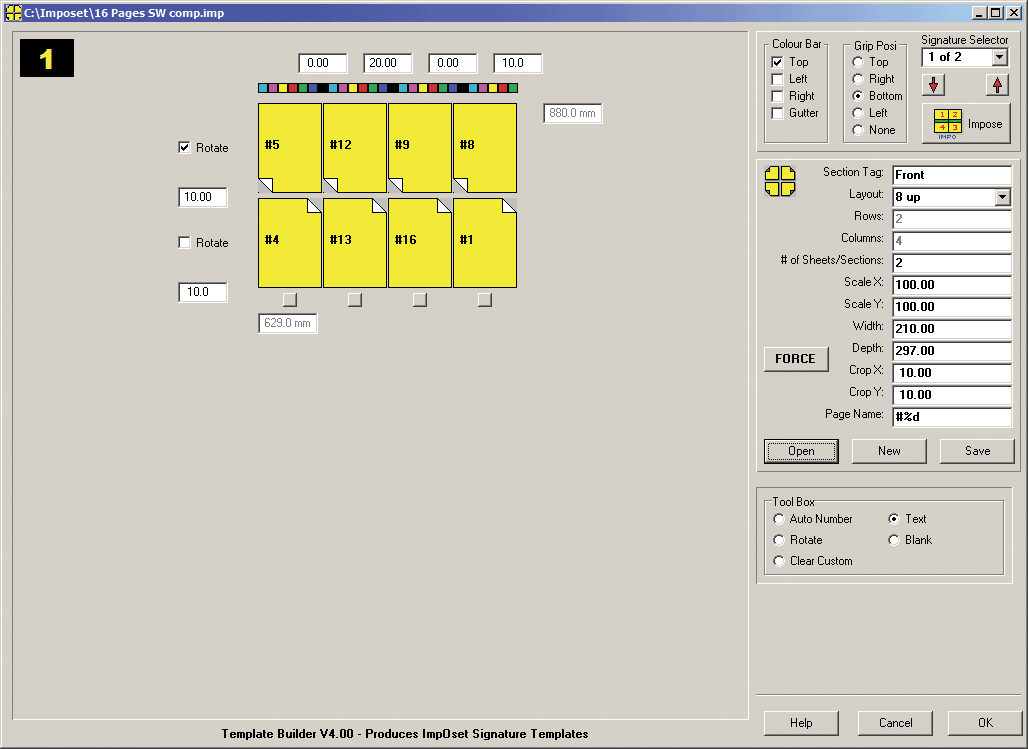The width and height of the screenshot is (1028, 749).
Task: Expand the Layout 8 up dropdown
Action: pos(1003,197)
